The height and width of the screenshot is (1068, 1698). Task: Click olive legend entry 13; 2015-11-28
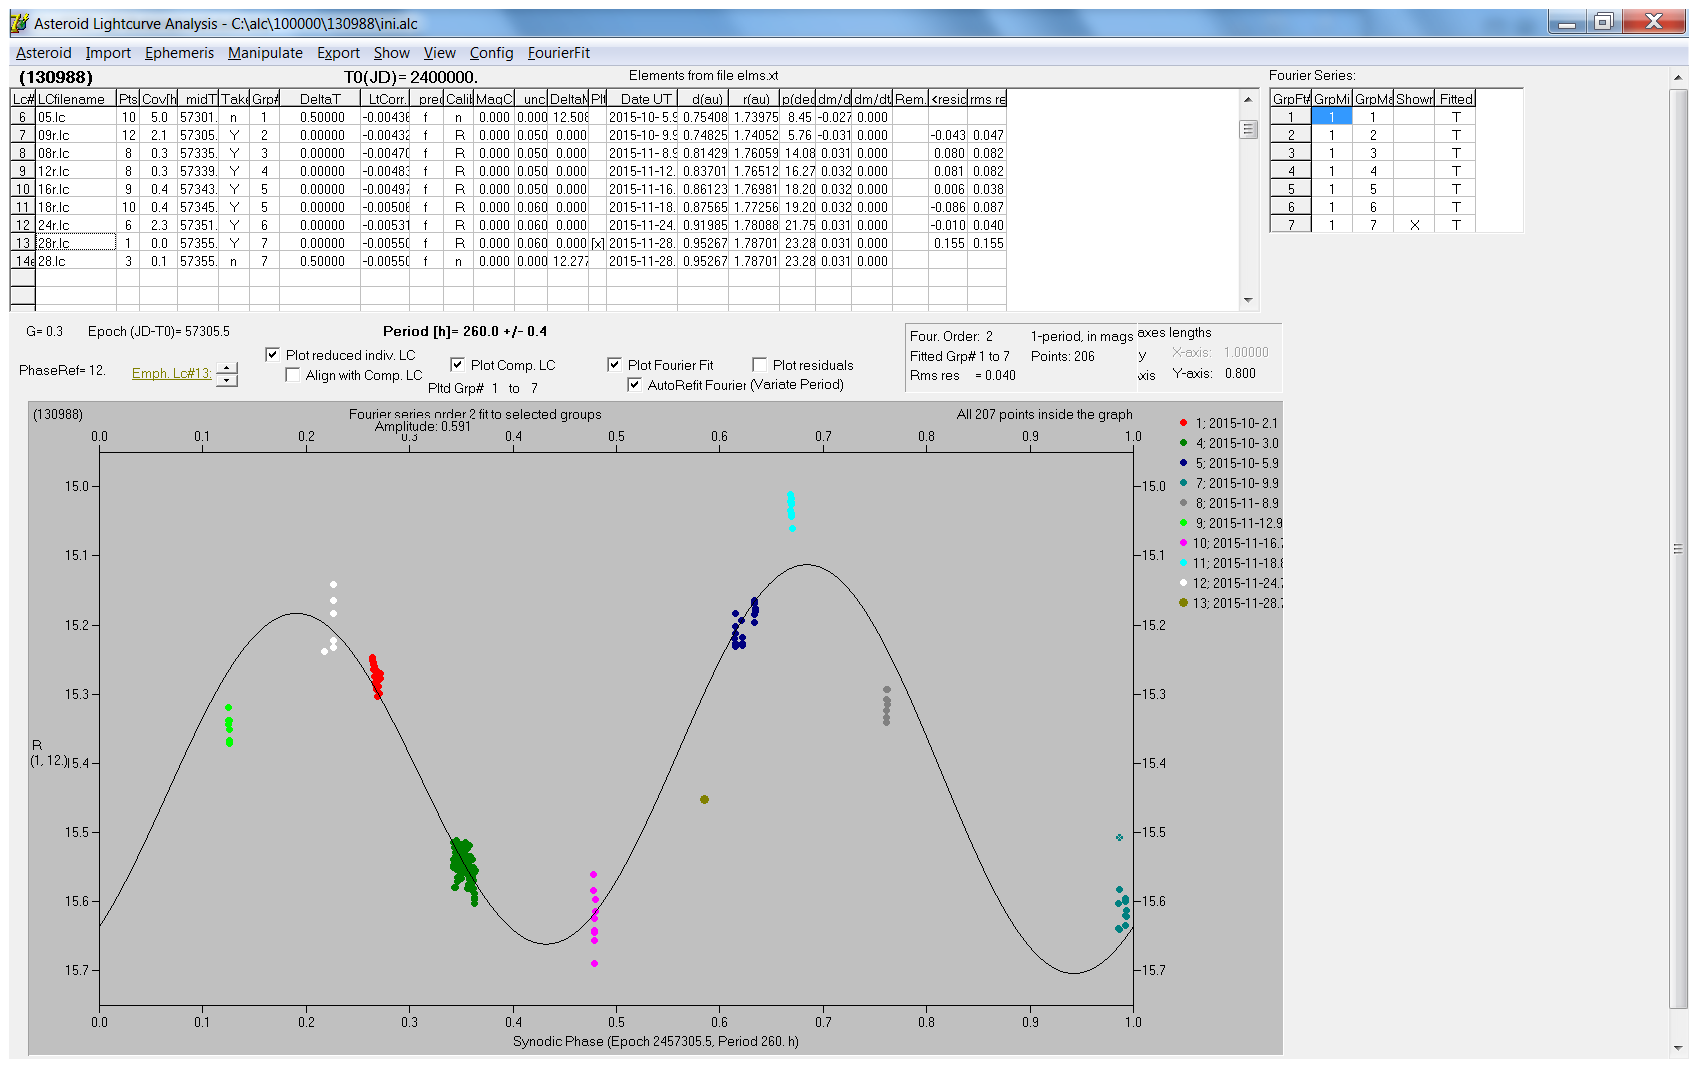pyautogui.click(x=1230, y=603)
